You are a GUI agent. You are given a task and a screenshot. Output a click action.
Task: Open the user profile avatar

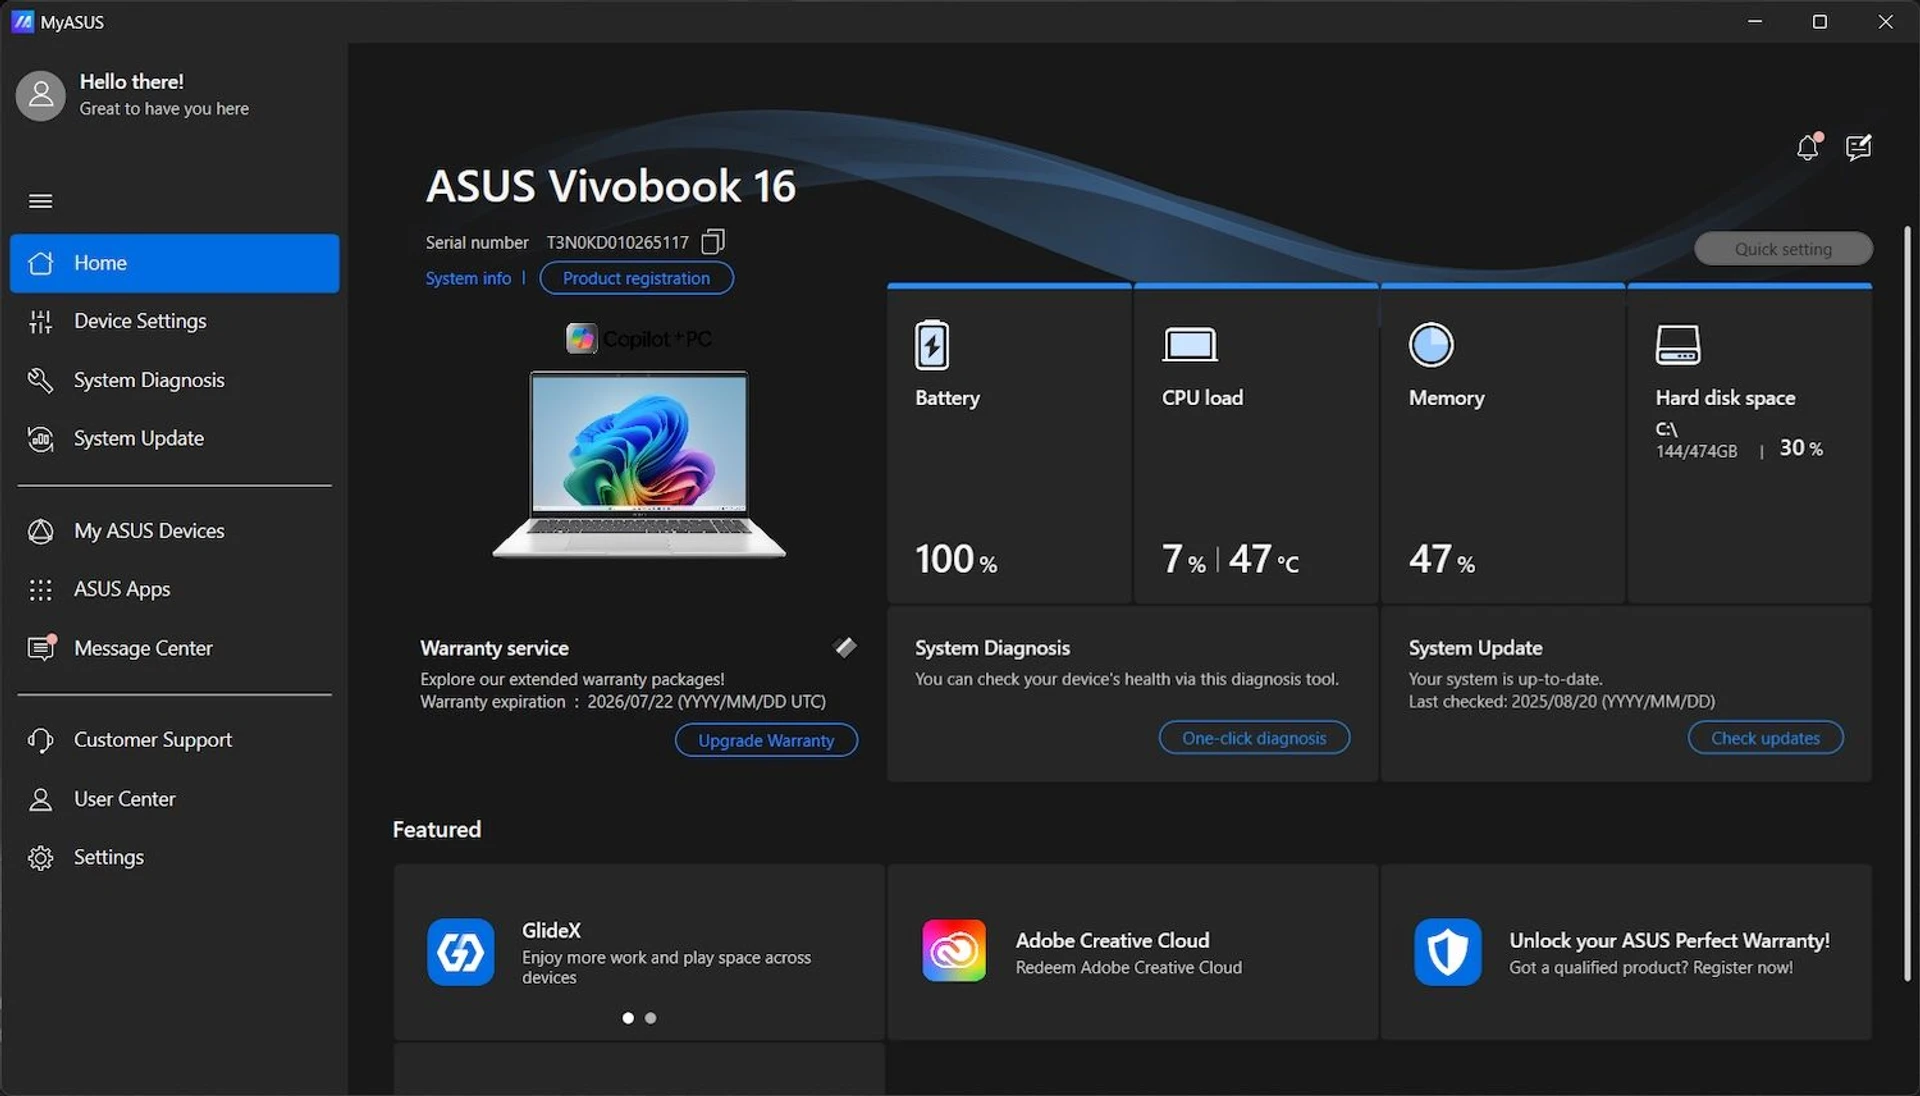coord(41,95)
